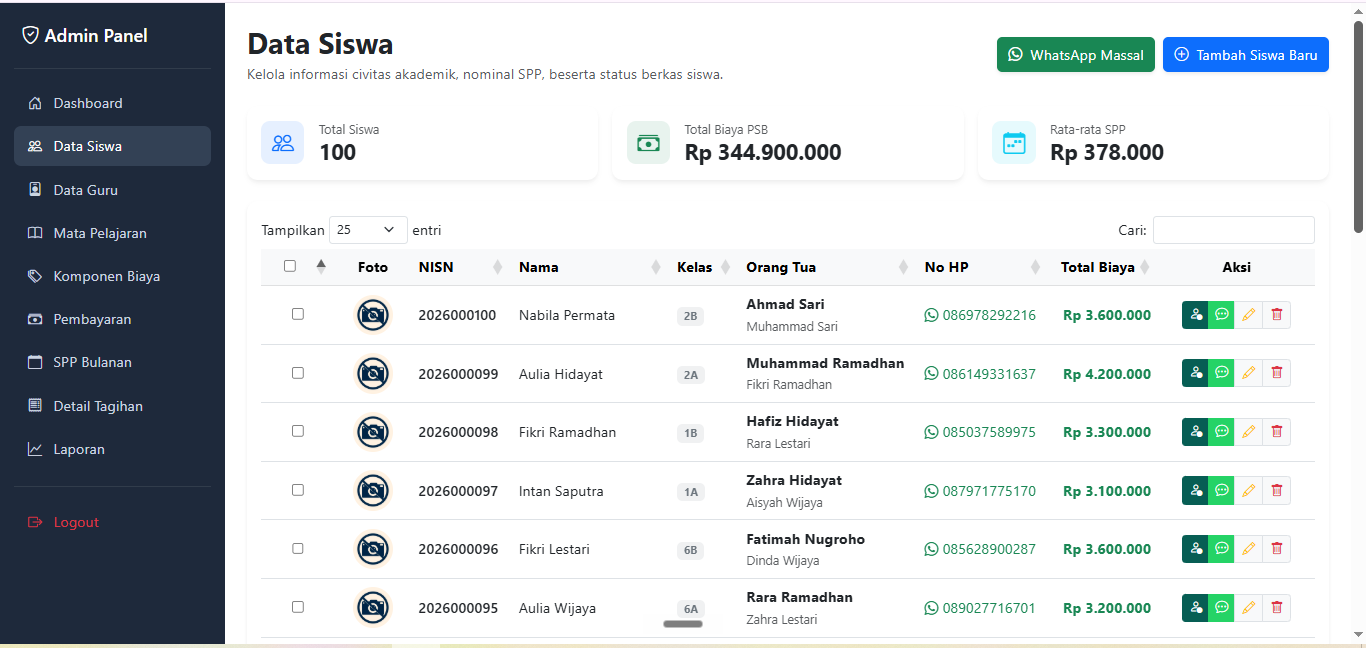The image size is (1366, 648).
Task: Select Data Guru in sidebar
Action: [112, 190]
